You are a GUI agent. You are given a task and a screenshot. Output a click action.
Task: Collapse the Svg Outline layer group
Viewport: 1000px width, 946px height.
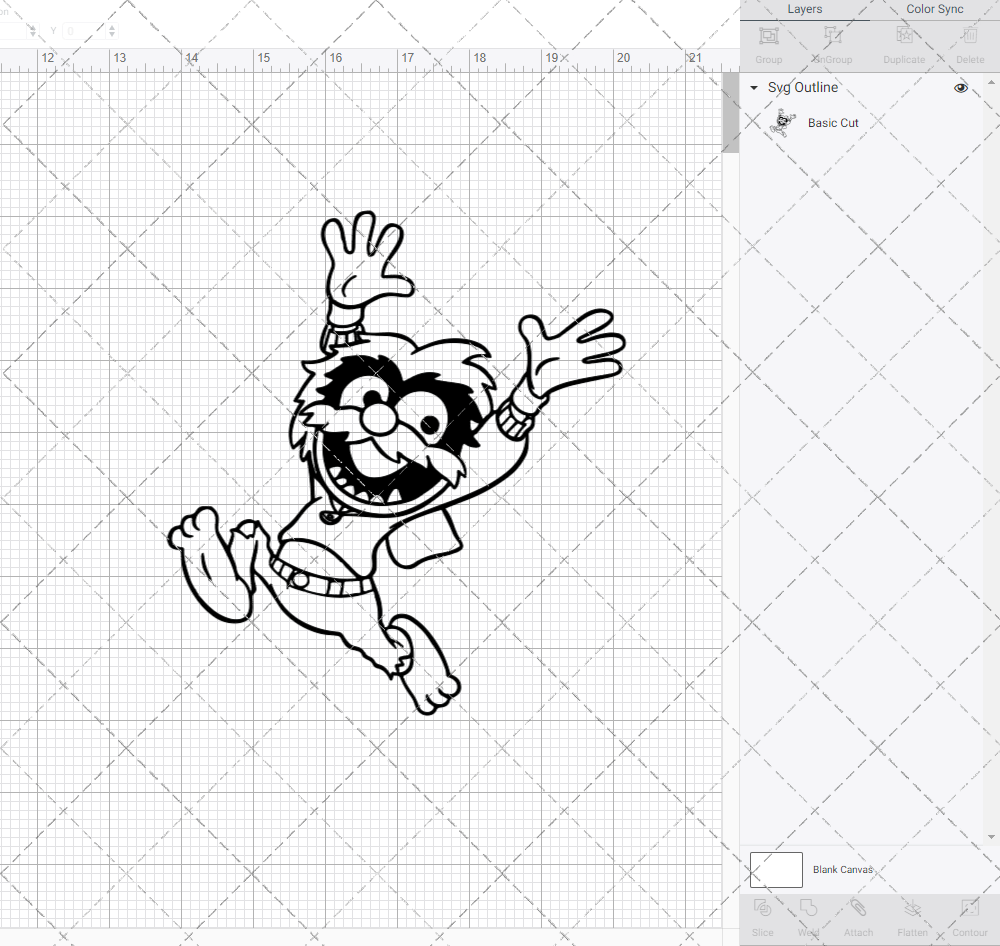click(753, 87)
